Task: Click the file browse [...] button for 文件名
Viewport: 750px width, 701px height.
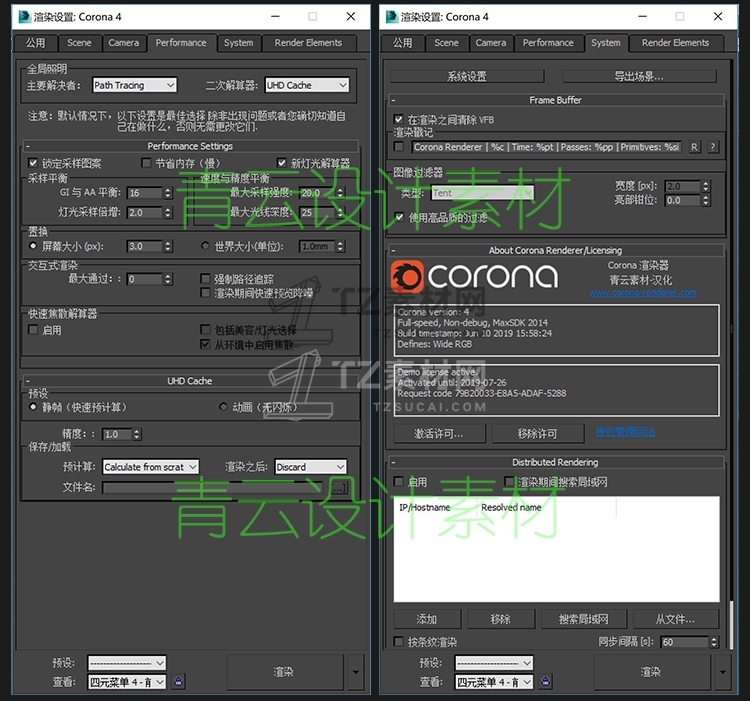Action: (339, 487)
